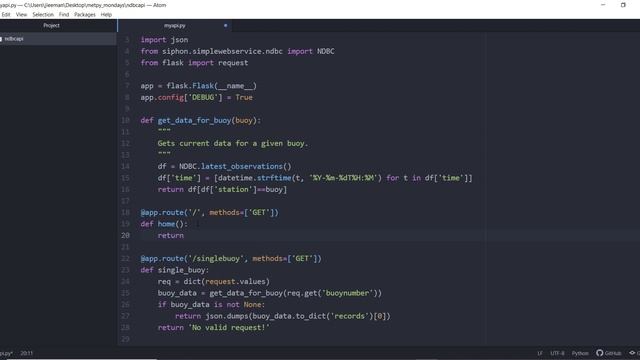This screenshot has width=640, height=360.
Task: Open the Edit menu
Action: tap(6, 14)
